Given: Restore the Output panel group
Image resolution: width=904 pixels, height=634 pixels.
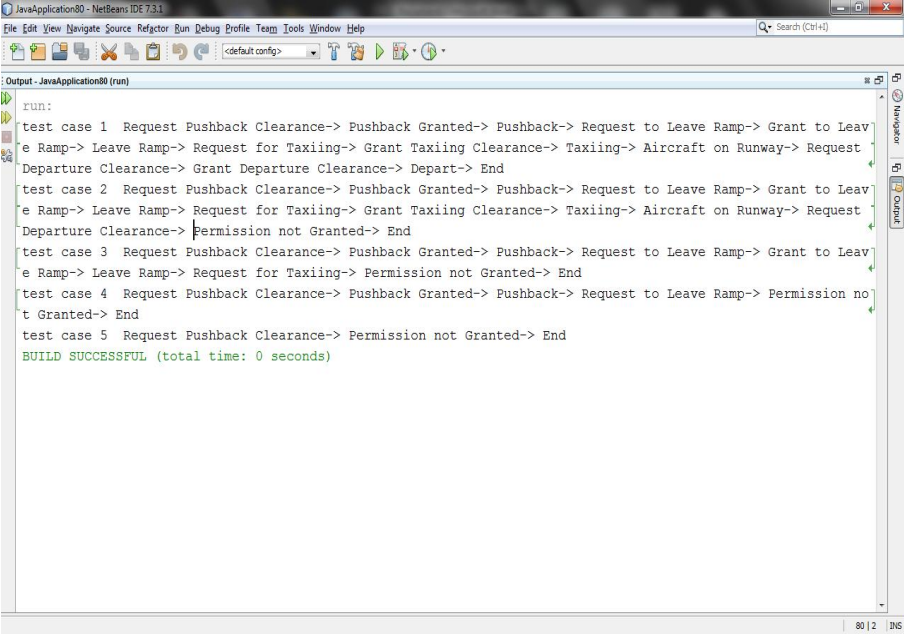Looking at the screenshot, I should click(x=896, y=168).
